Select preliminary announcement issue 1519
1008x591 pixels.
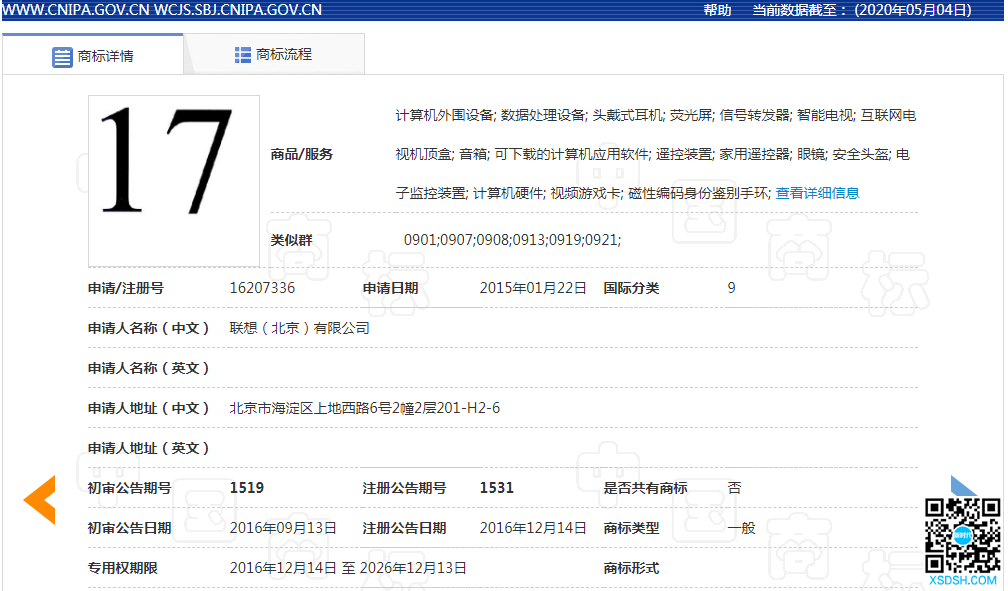tap(247, 487)
